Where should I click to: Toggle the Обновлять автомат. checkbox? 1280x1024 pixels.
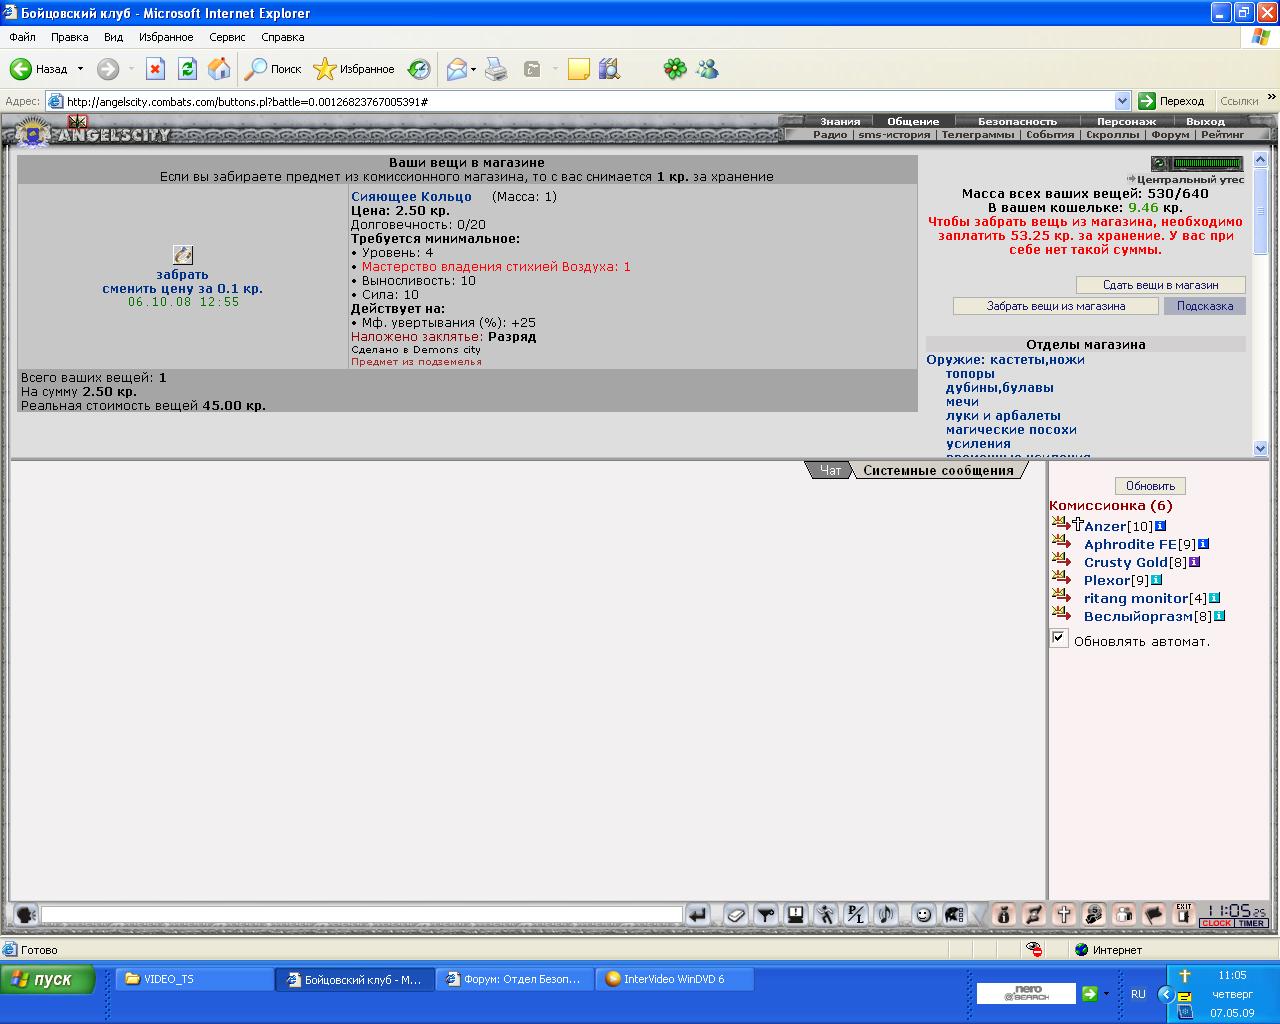click(1059, 638)
